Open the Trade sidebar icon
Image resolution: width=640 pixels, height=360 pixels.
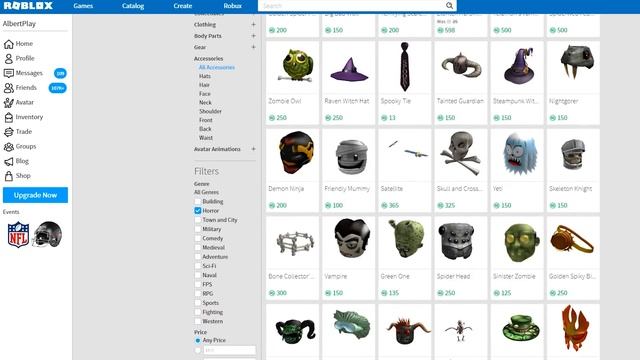tap(9, 132)
